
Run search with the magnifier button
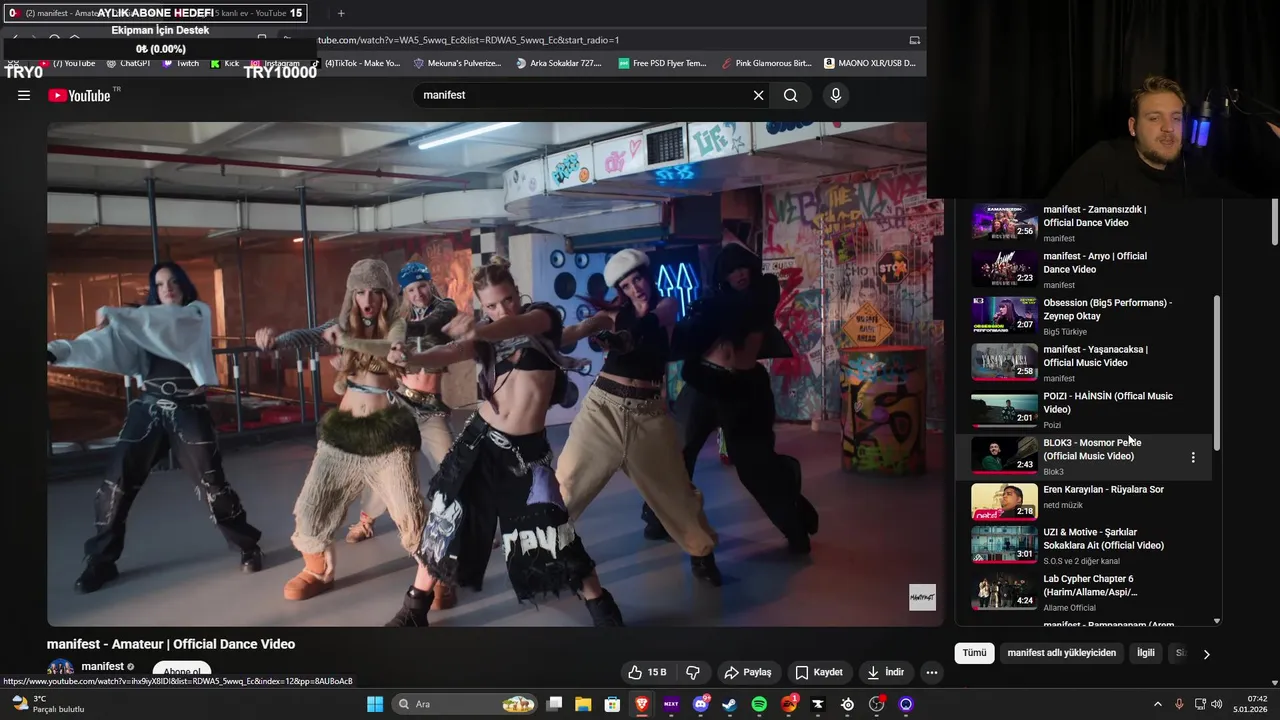pos(791,95)
